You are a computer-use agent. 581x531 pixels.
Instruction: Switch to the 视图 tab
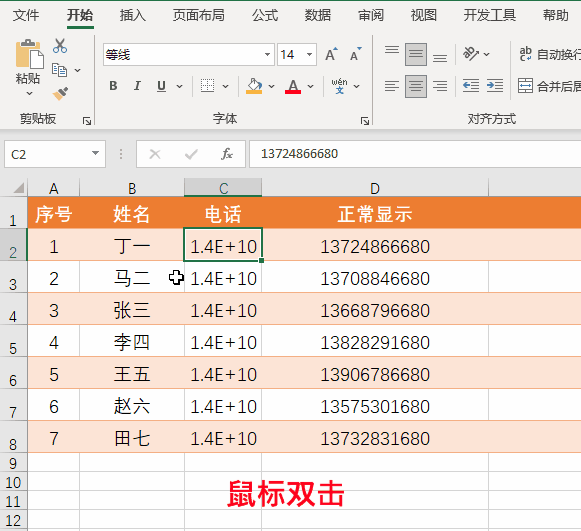tap(424, 15)
